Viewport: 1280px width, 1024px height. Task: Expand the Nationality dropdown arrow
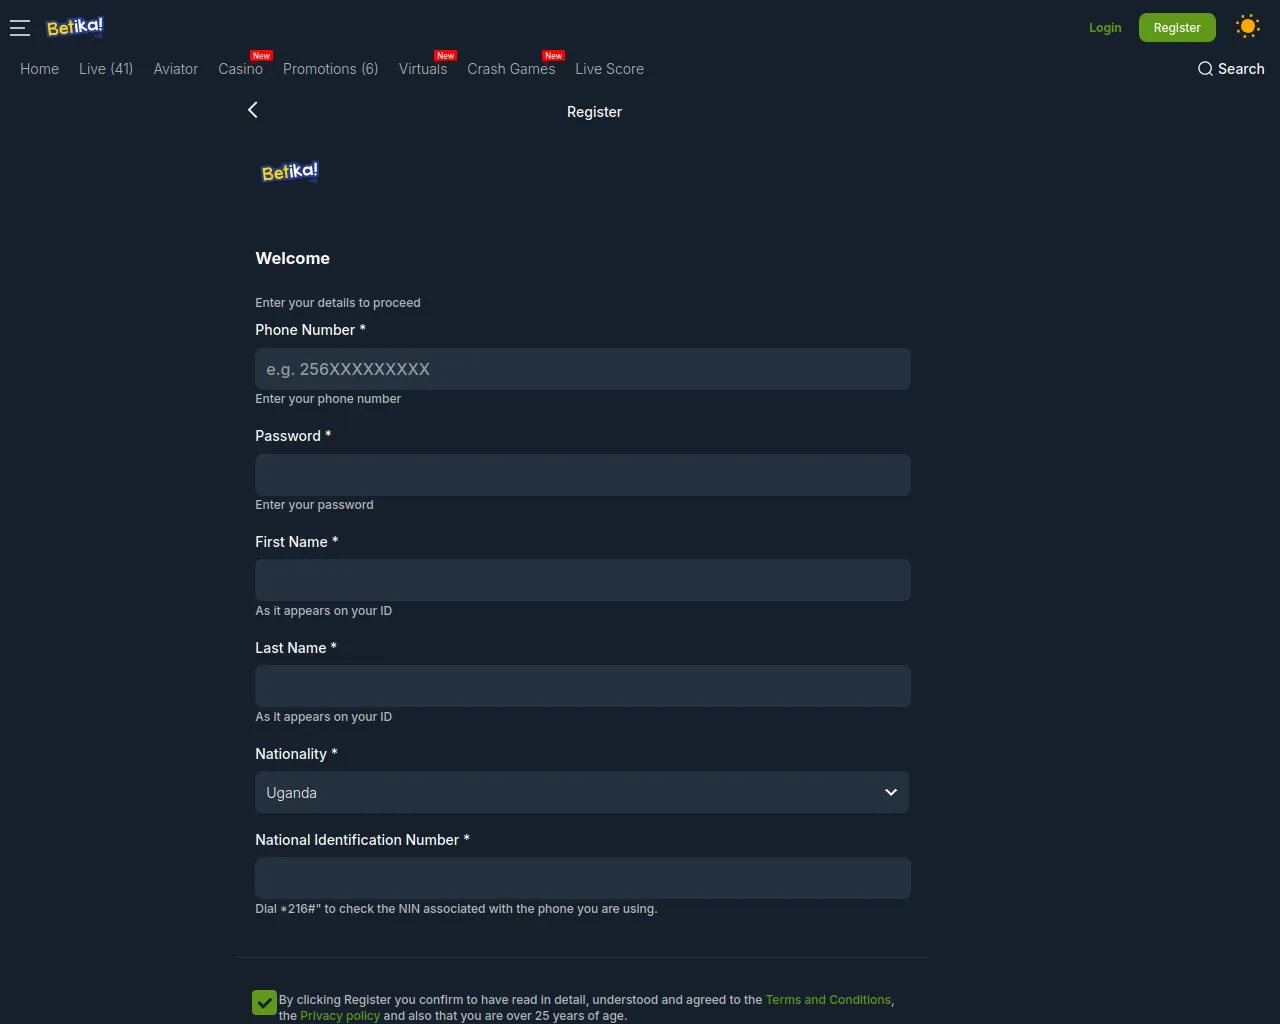tap(891, 792)
